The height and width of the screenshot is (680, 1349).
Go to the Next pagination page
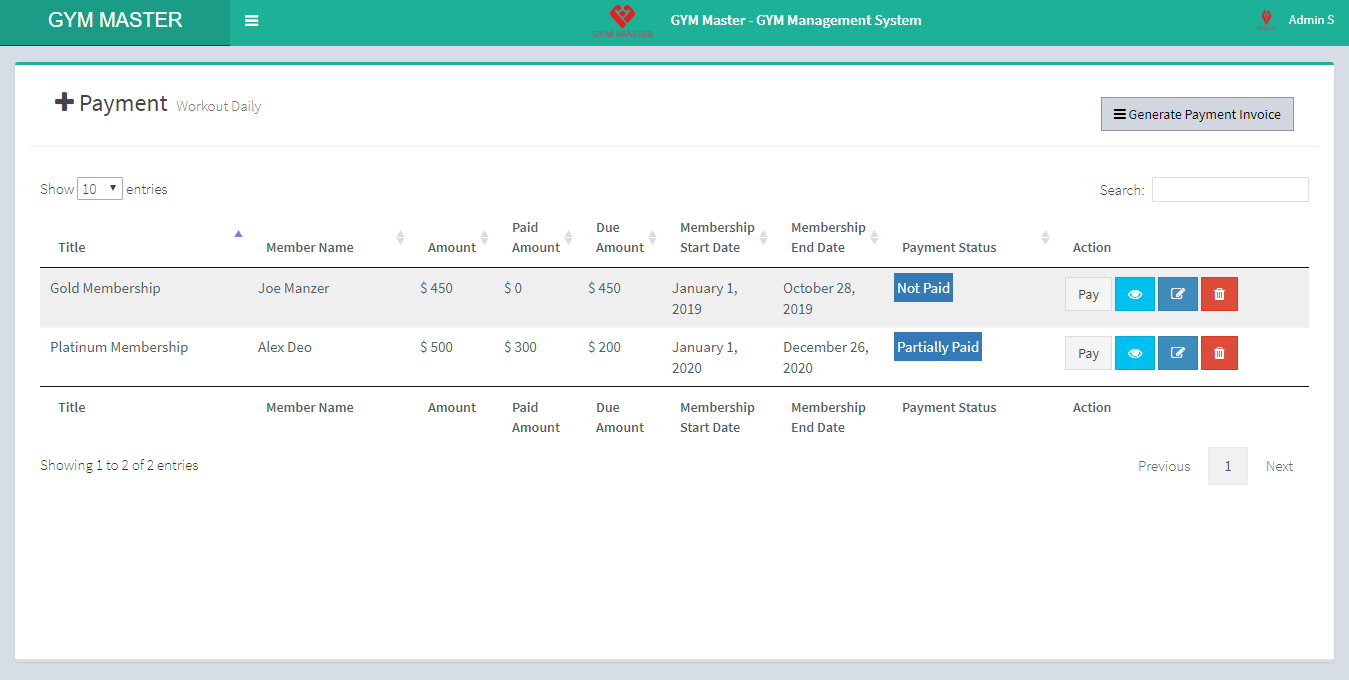click(1279, 466)
